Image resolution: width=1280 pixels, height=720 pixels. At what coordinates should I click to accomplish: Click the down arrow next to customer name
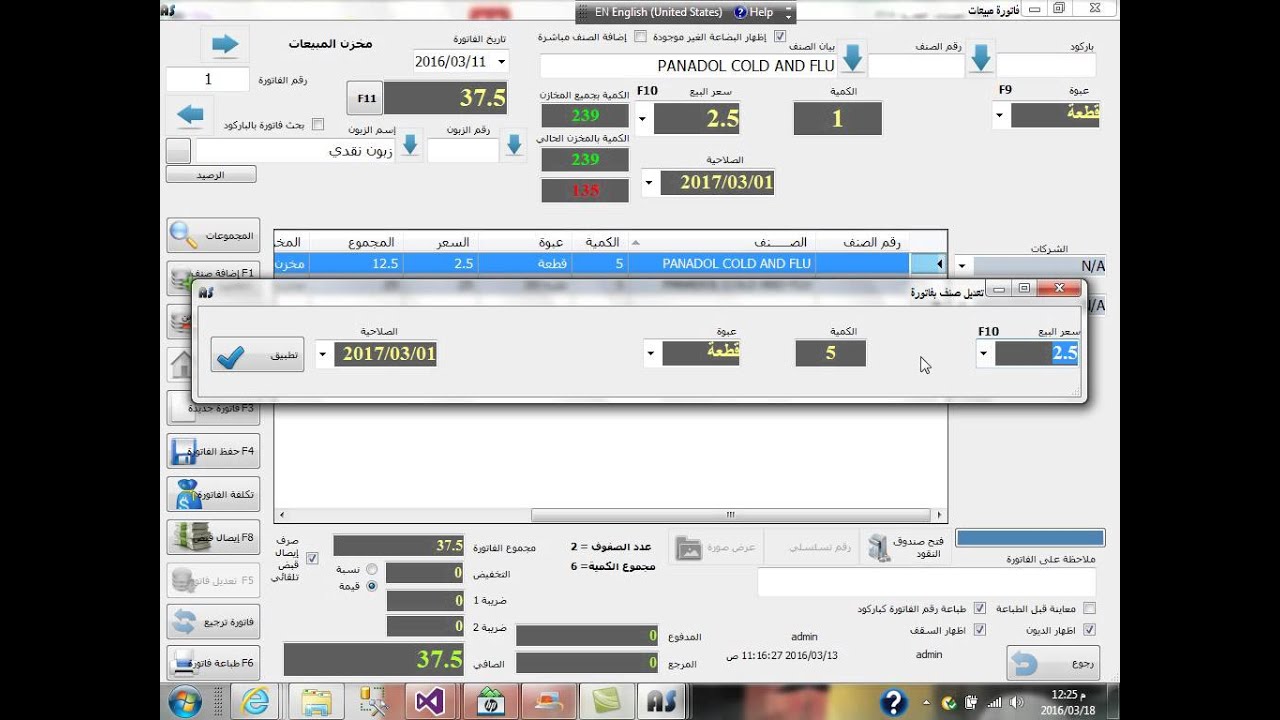click(x=410, y=146)
